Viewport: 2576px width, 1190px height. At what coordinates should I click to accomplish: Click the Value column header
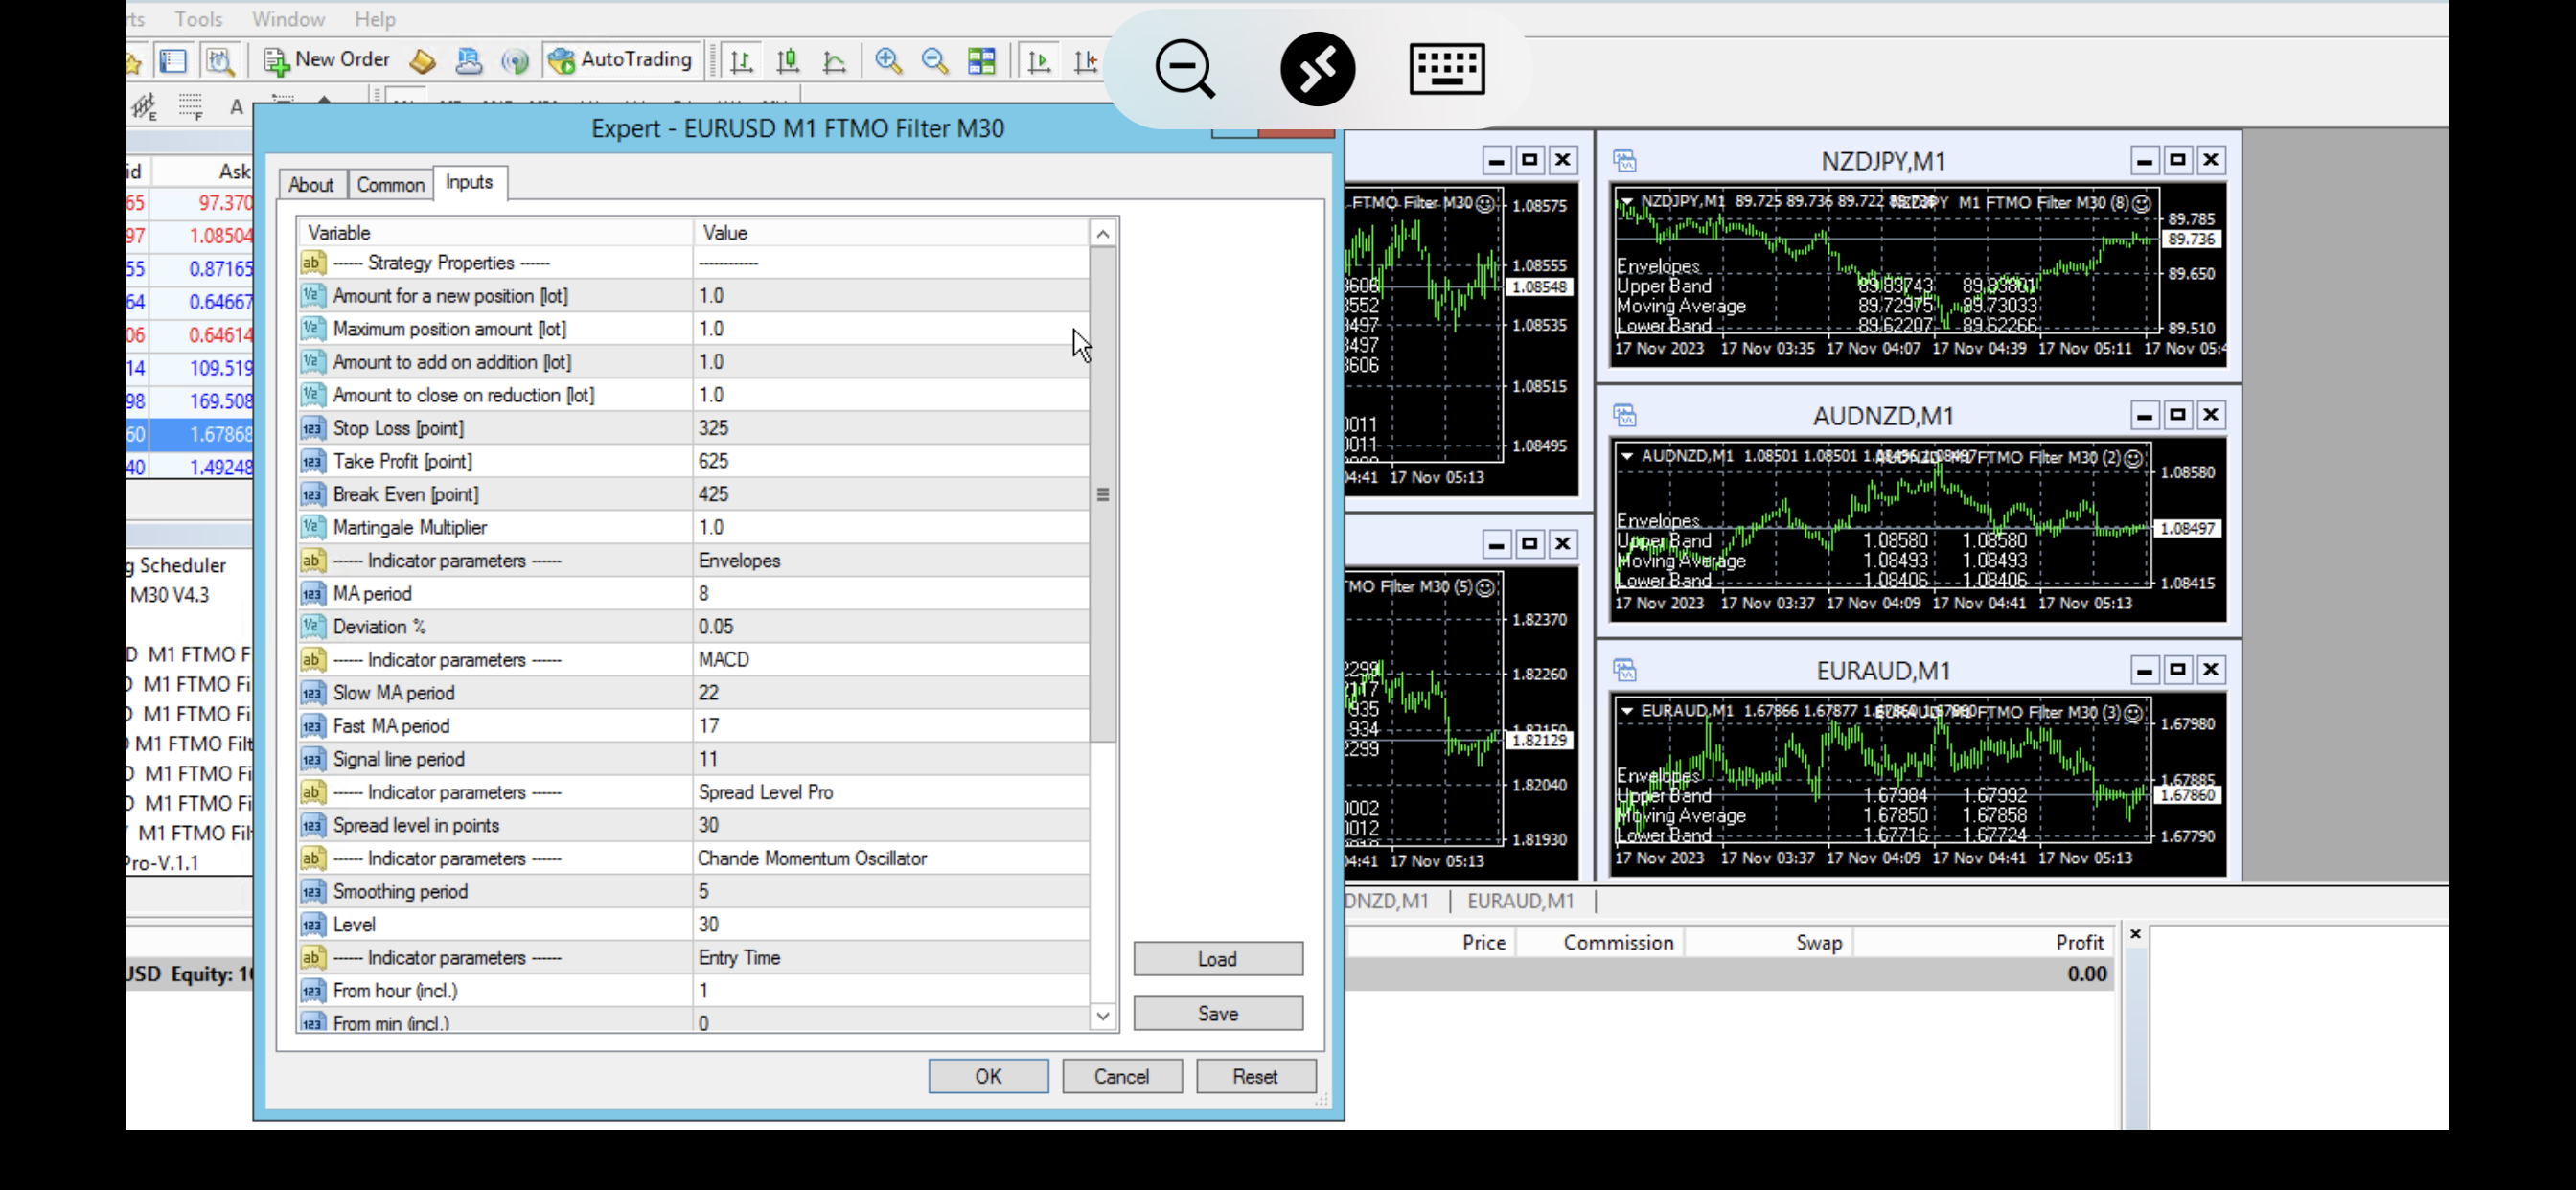[891, 233]
